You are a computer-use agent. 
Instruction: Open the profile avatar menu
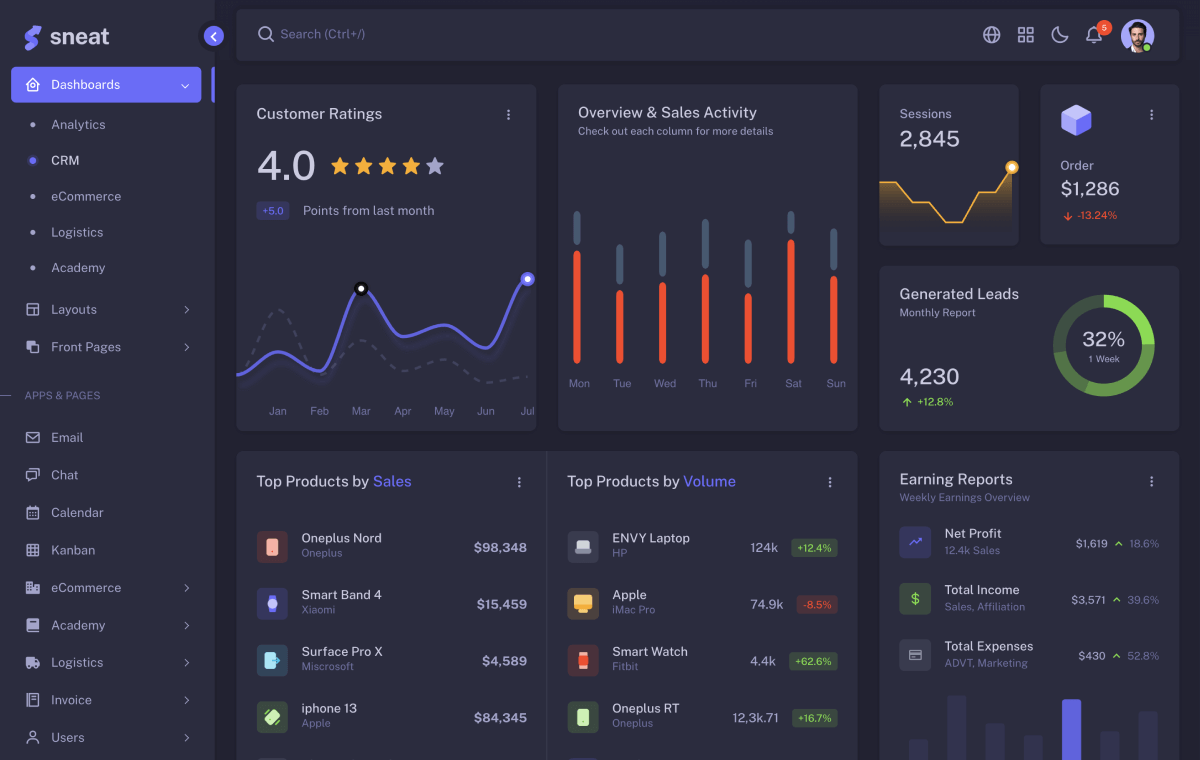[x=1137, y=34]
